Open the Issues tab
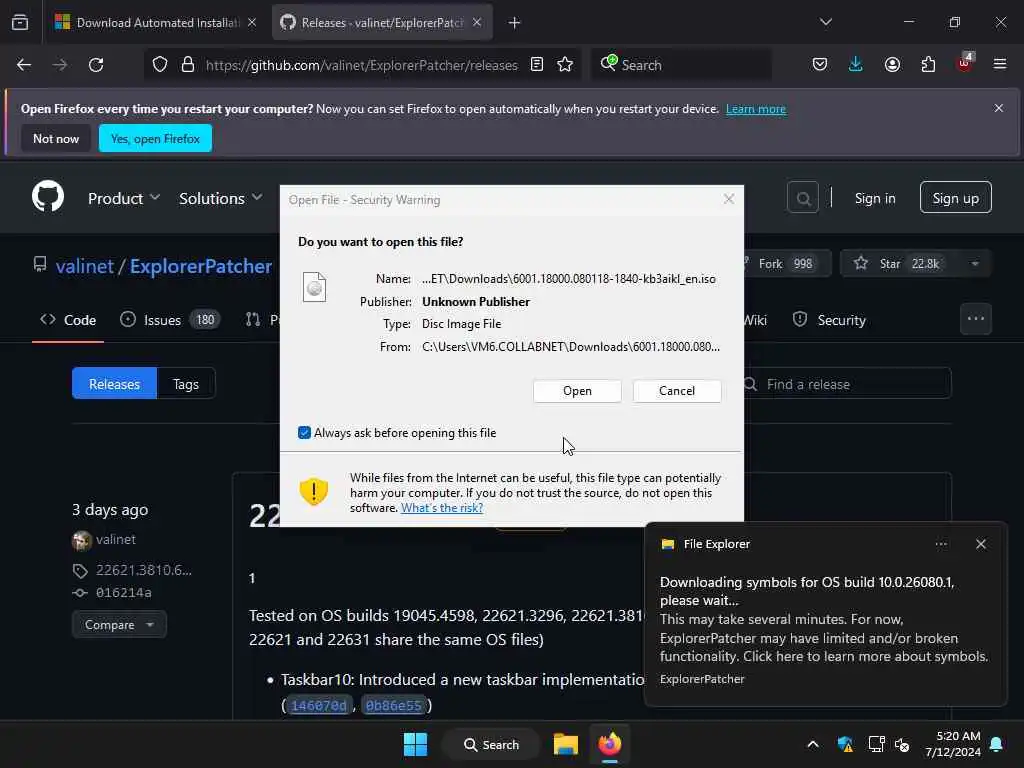This screenshot has height=768, width=1024. (170, 320)
